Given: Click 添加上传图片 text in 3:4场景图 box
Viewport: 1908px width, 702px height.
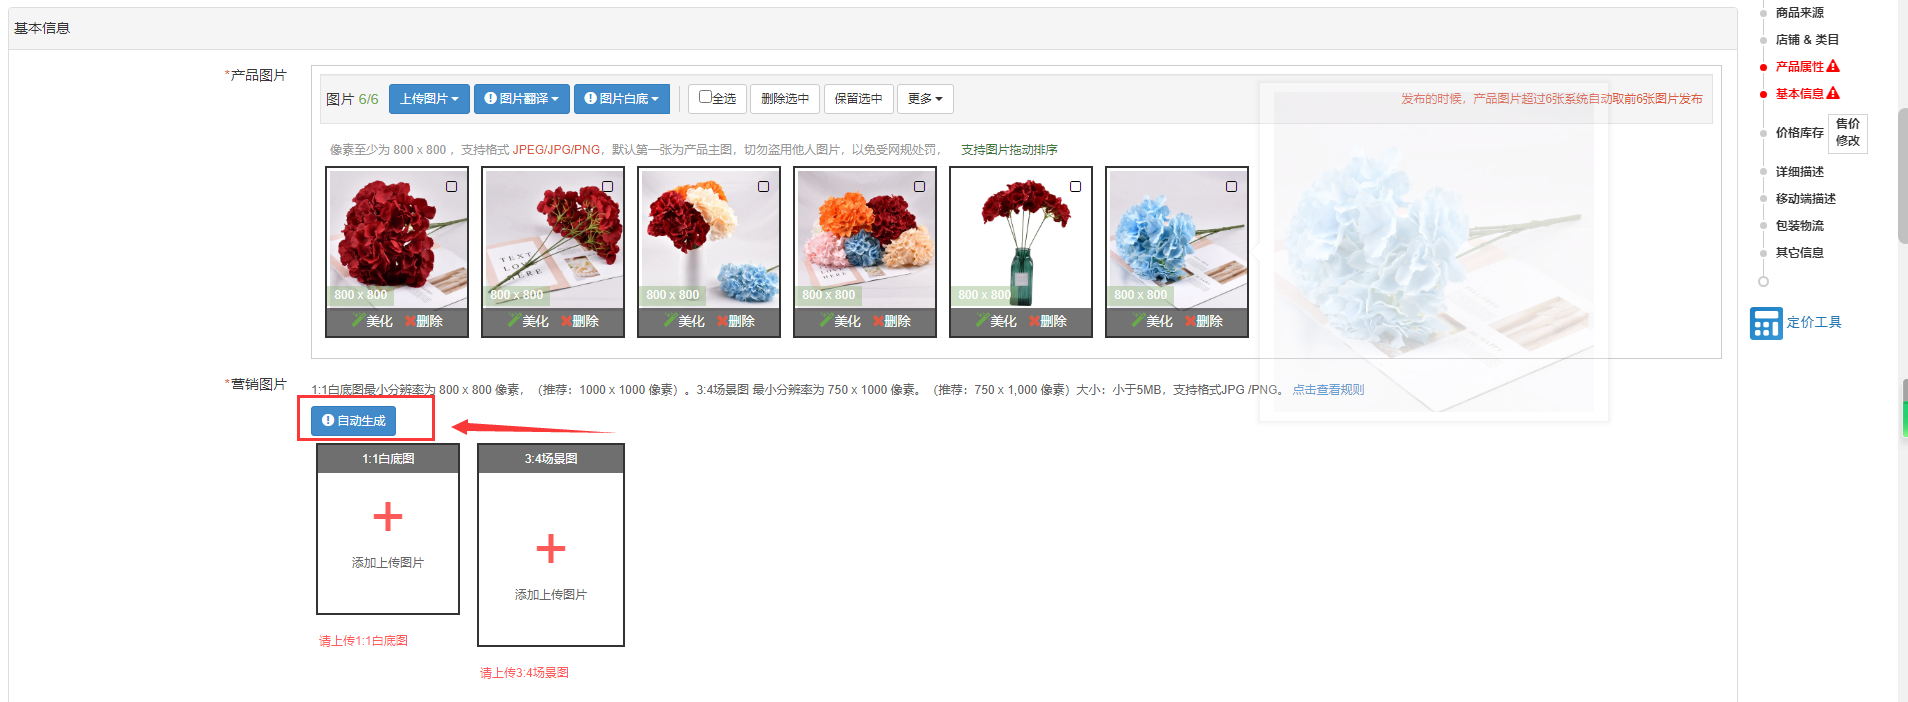Looking at the screenshot, I should click(551, 595).
